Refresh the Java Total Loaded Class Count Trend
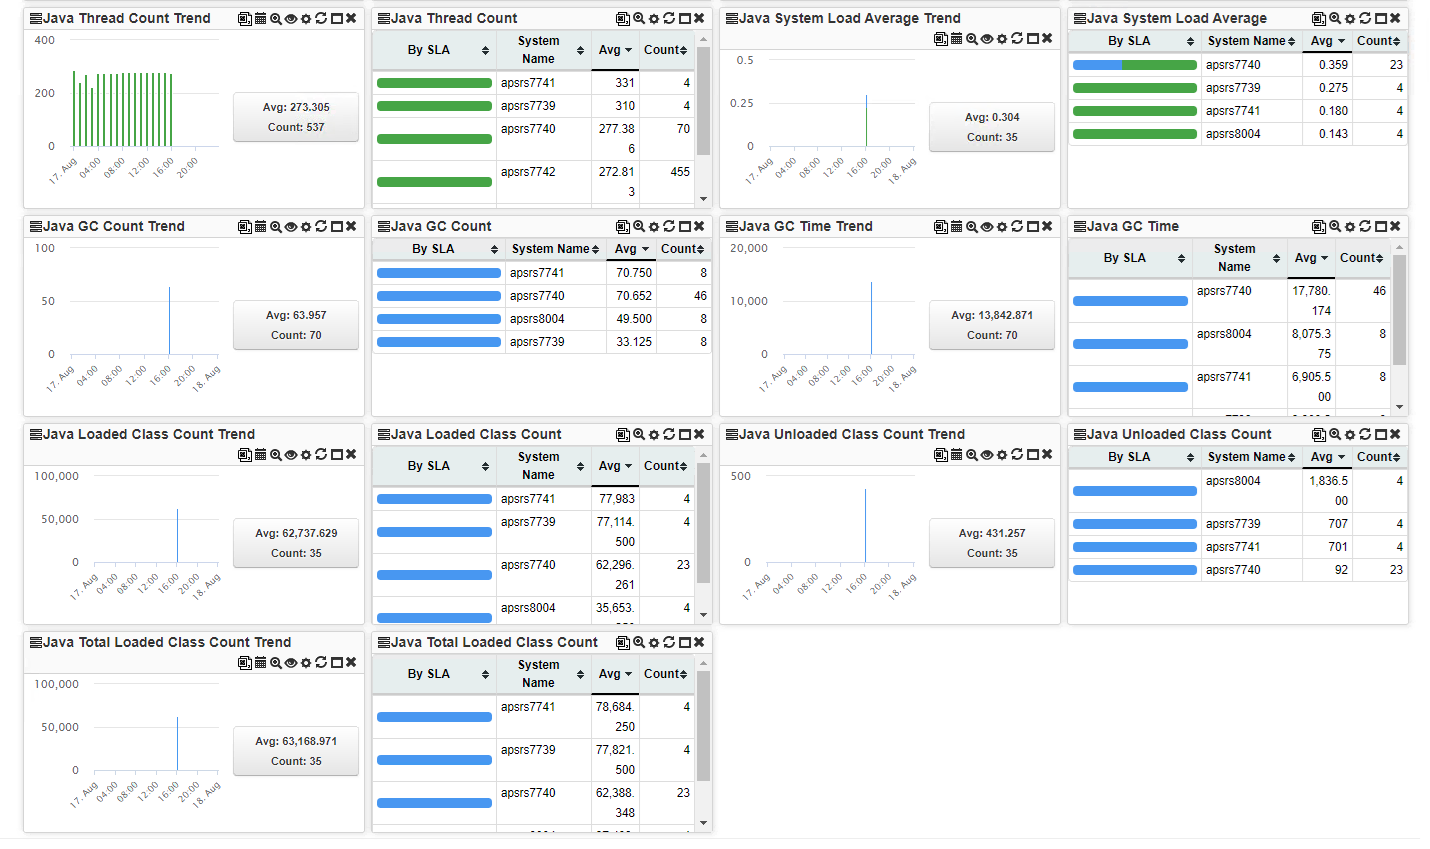The height and width of the screenshot is (849, 1430). [321, 663]
